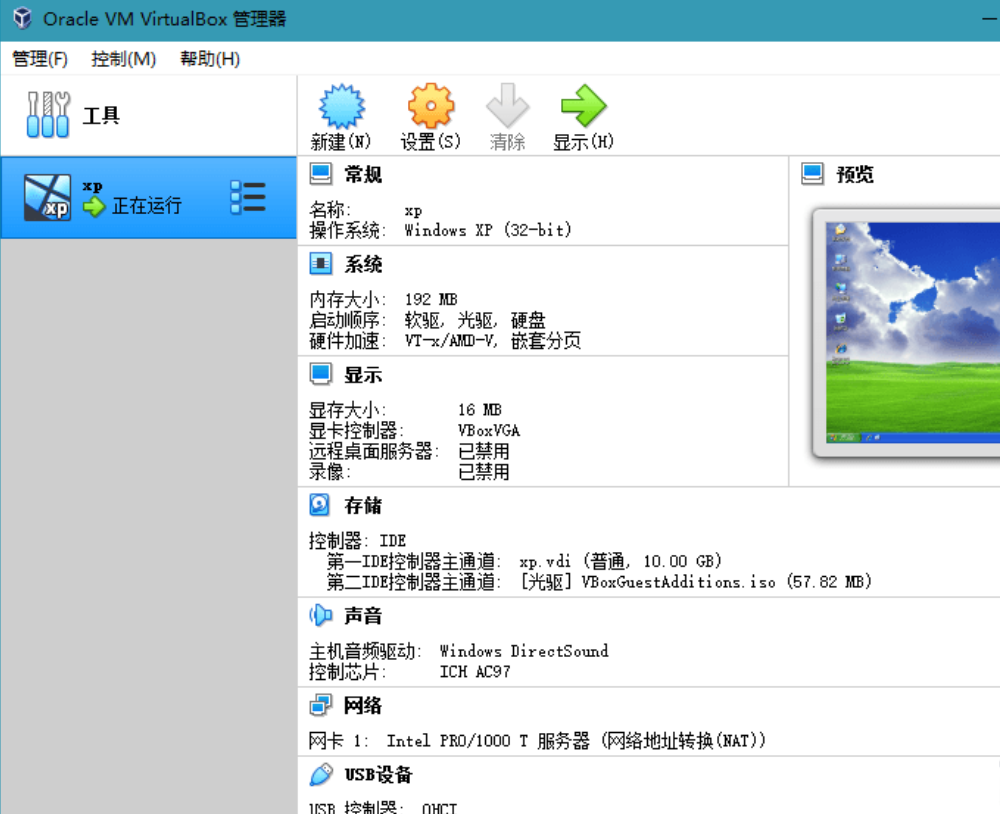
Task: Click the "192 MB" memory value
Action: [430, 299]
